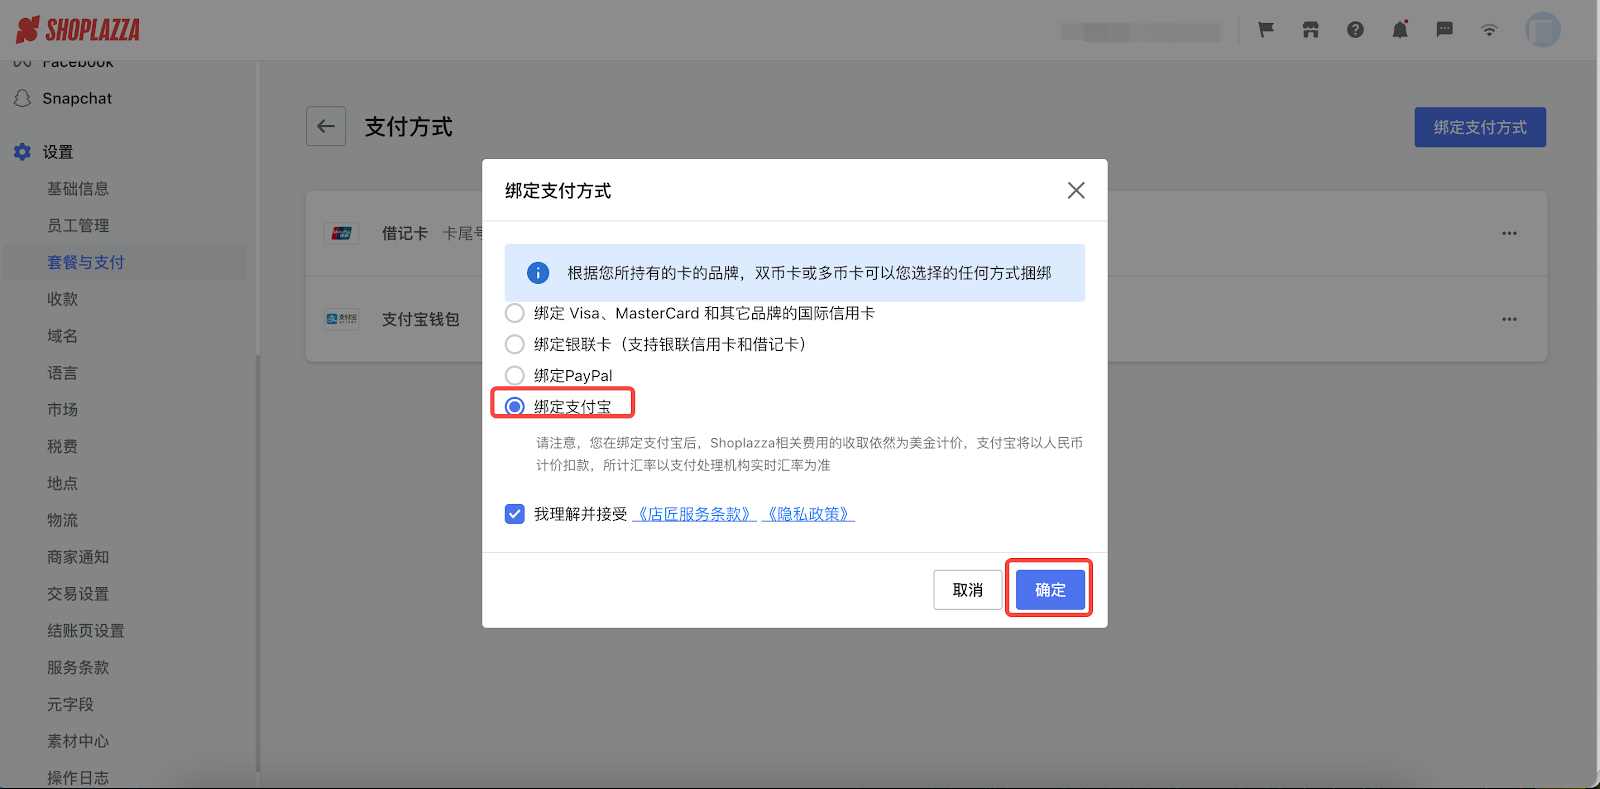Viewport: 1600px width, 789px height.
Task: Open 物流 in the sidebar
Action: (62, 520)
